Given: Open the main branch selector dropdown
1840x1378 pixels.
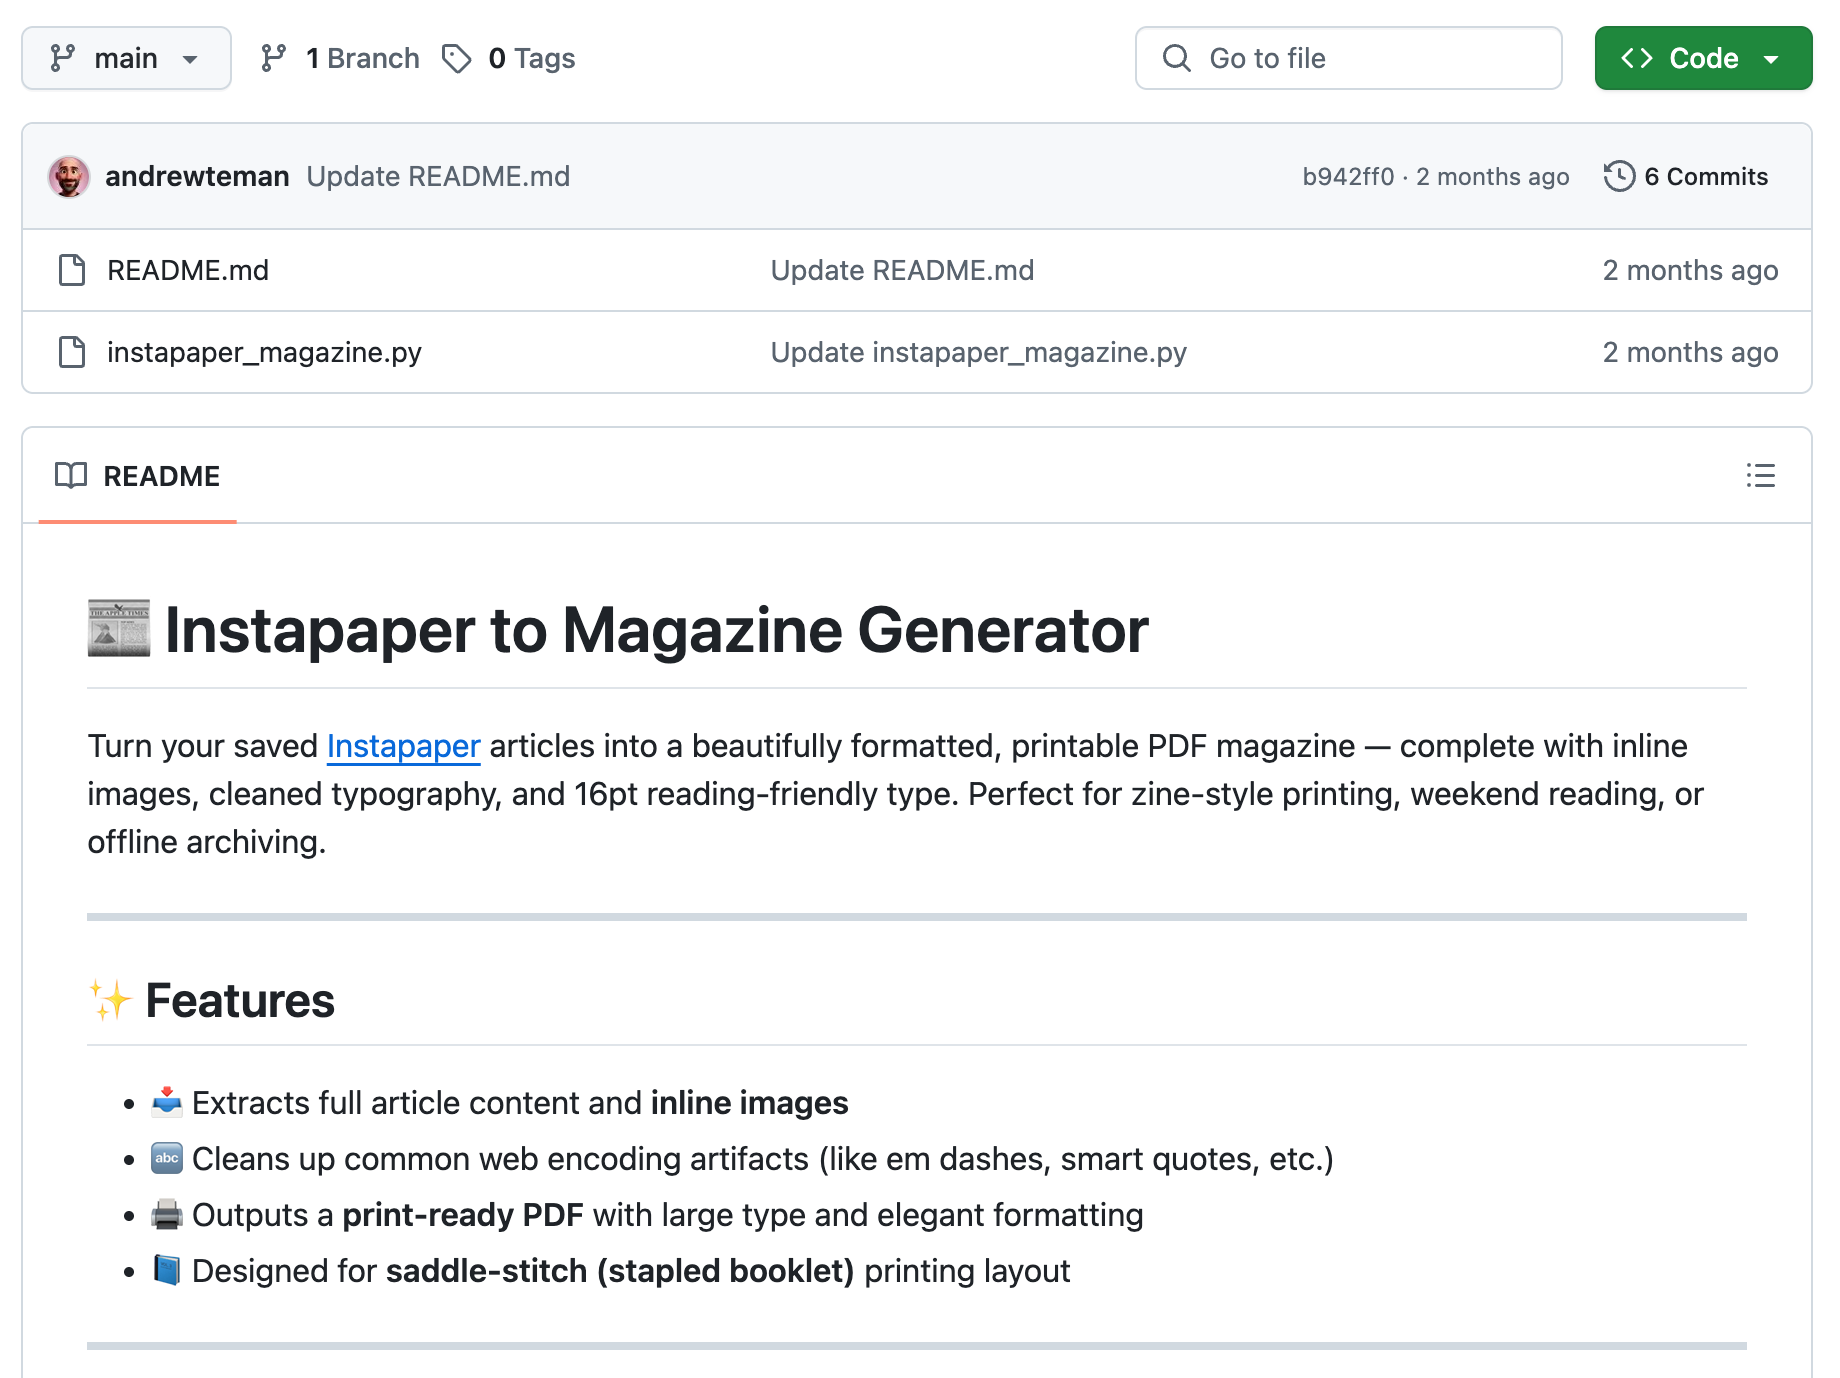Looking at the screenshot, I should pyautogui.click(x=126, y=58).
